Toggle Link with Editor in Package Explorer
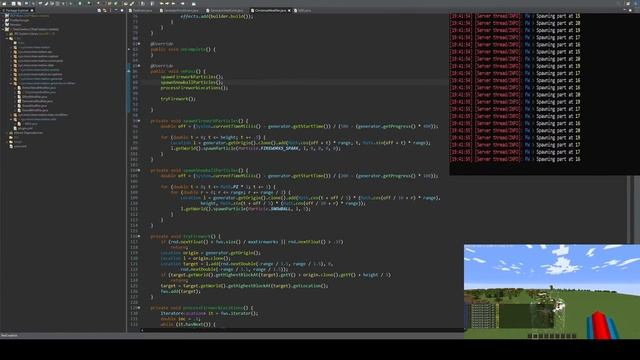 tap(104, 10)
